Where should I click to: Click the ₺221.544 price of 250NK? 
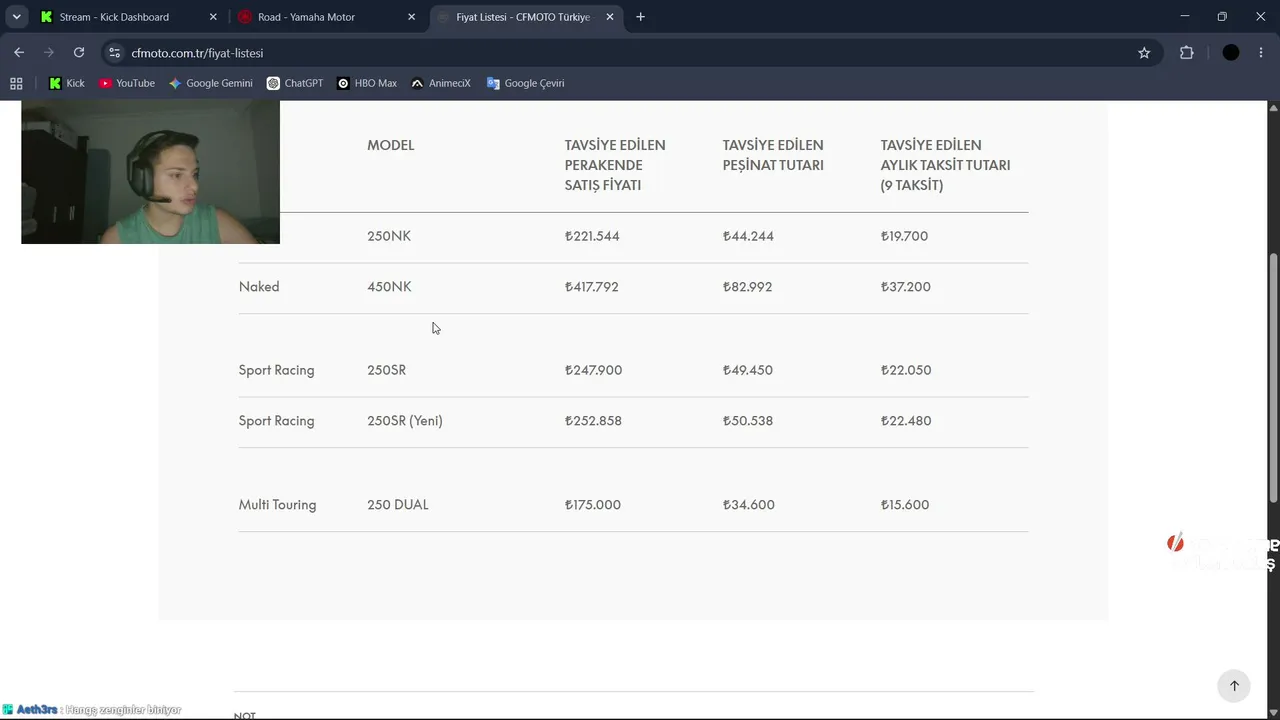[x=592, y=236]
